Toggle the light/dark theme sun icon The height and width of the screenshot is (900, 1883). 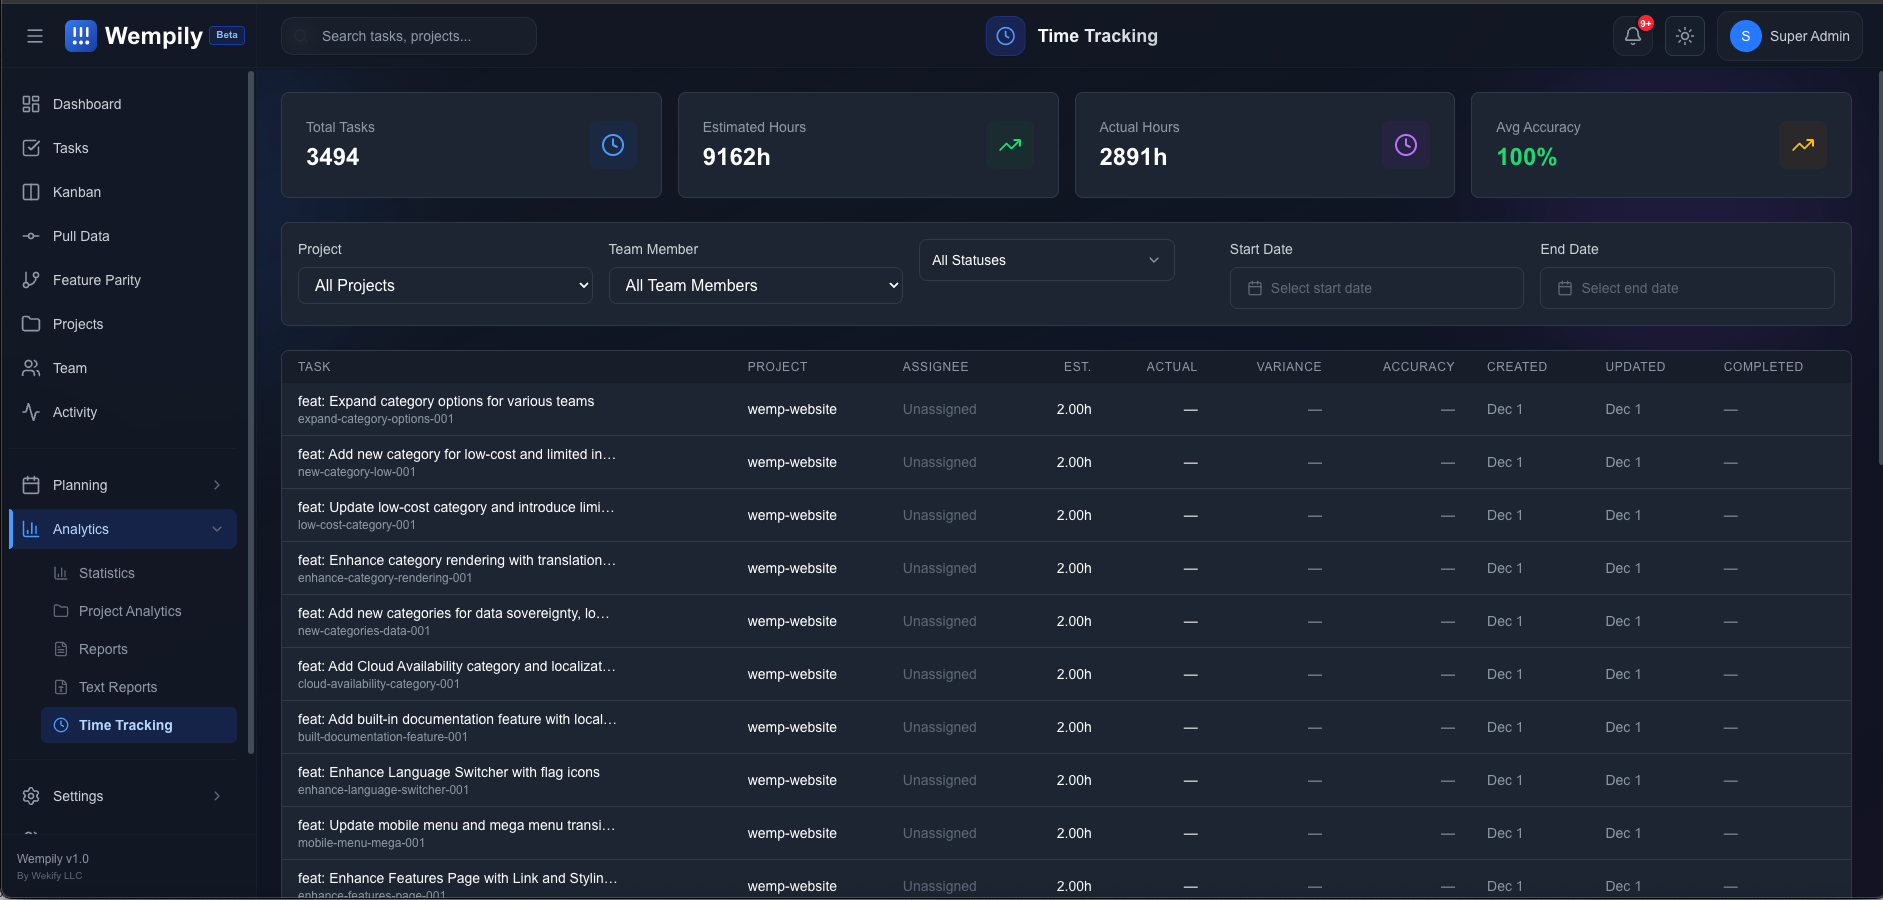click(x=1685, y=36)
